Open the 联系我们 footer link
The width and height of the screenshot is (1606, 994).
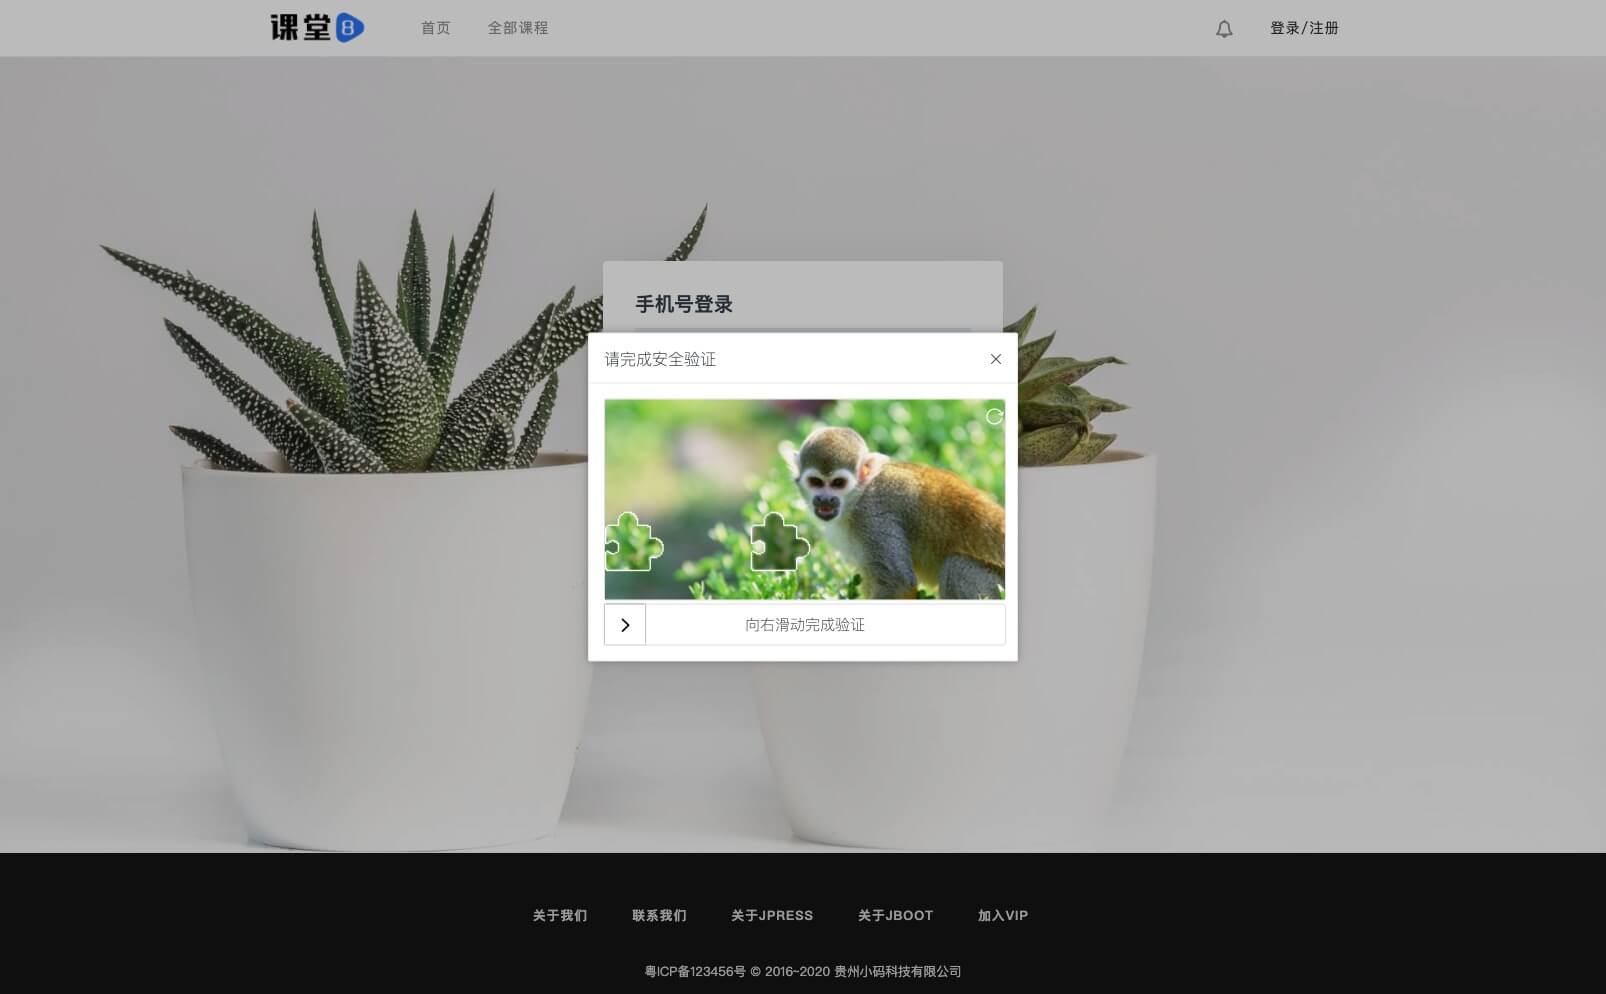[x=659, y=915]
